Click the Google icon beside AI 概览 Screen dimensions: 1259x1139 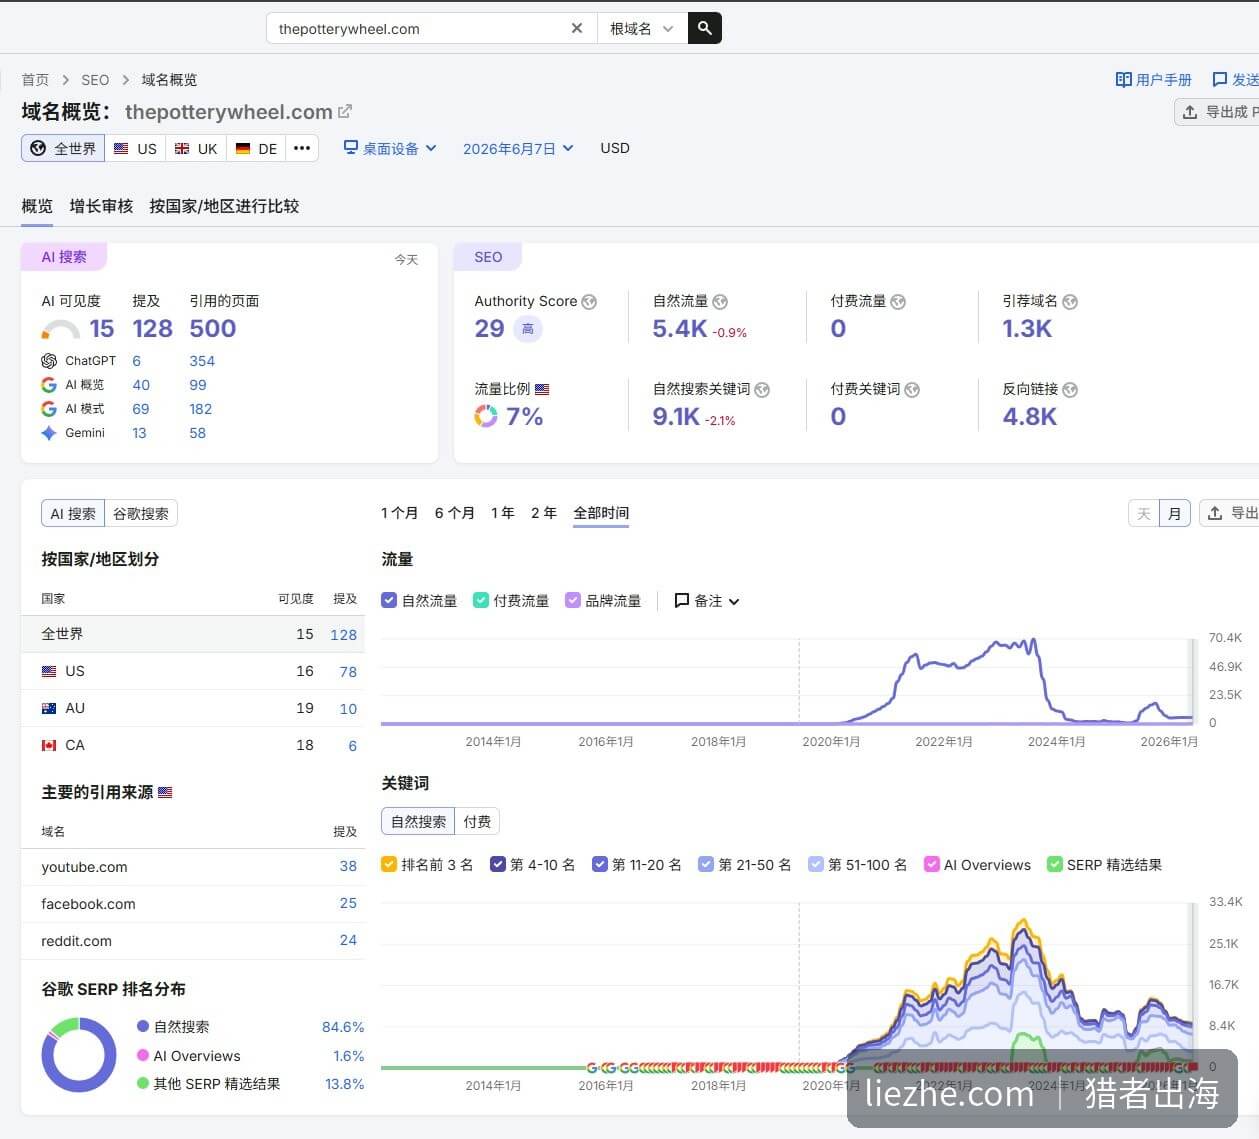pos(49,385)
